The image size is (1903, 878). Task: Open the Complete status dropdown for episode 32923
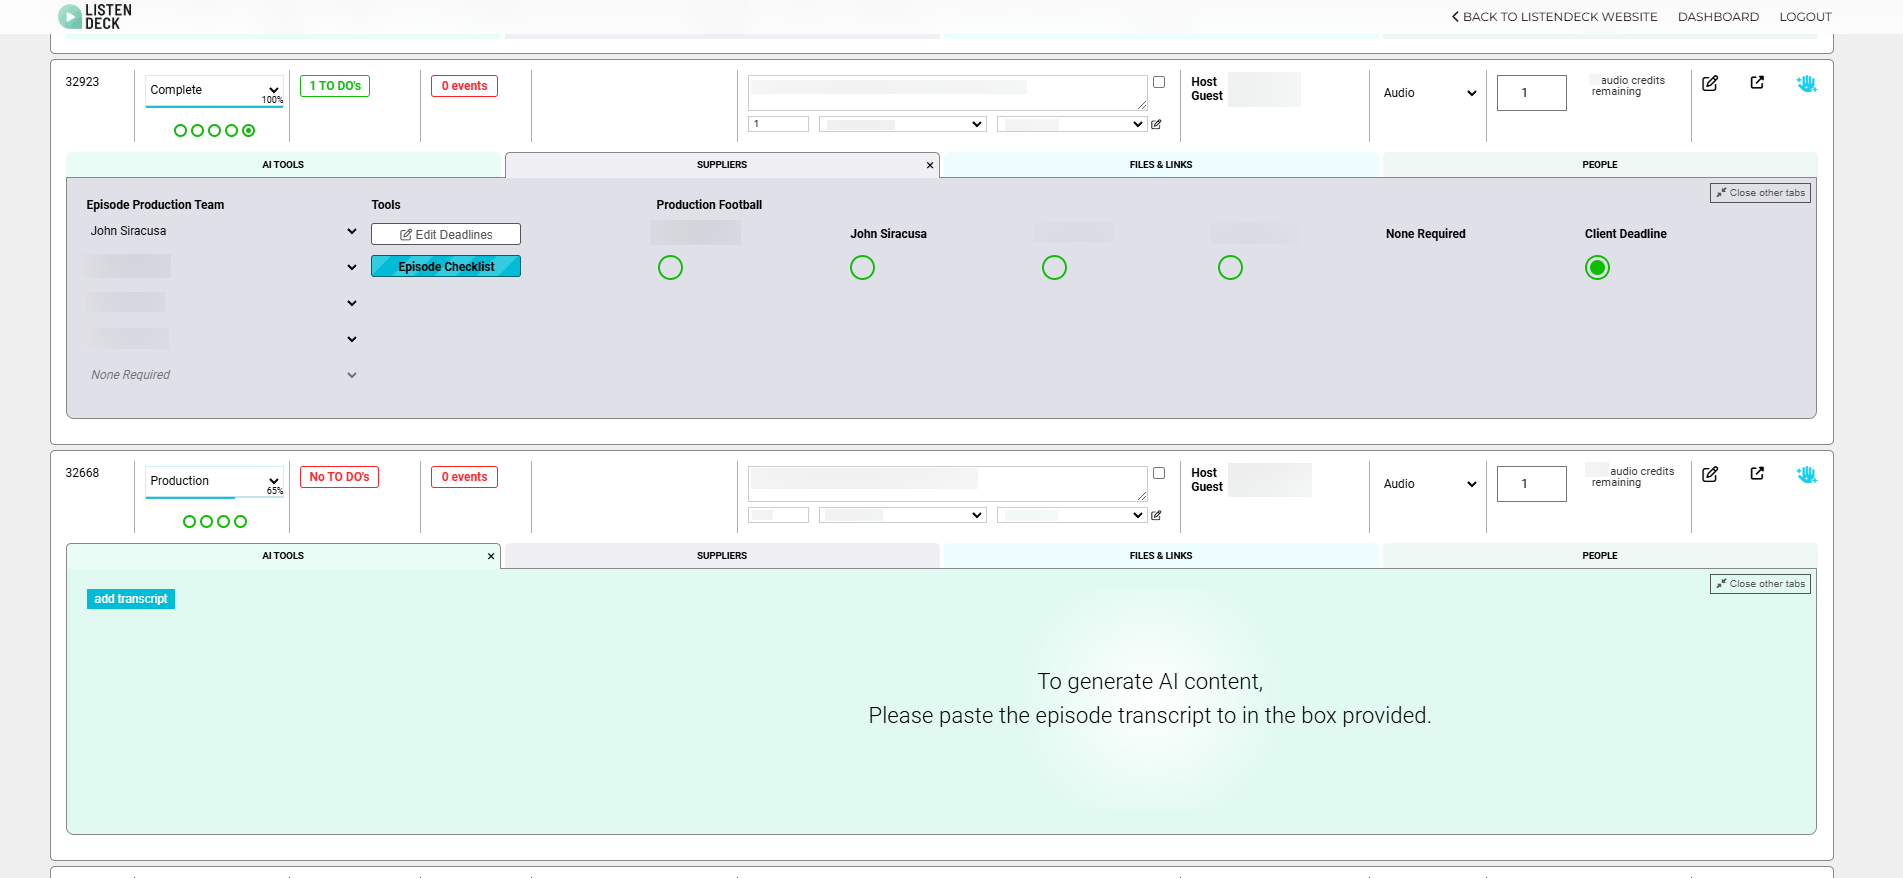(214, 90)
